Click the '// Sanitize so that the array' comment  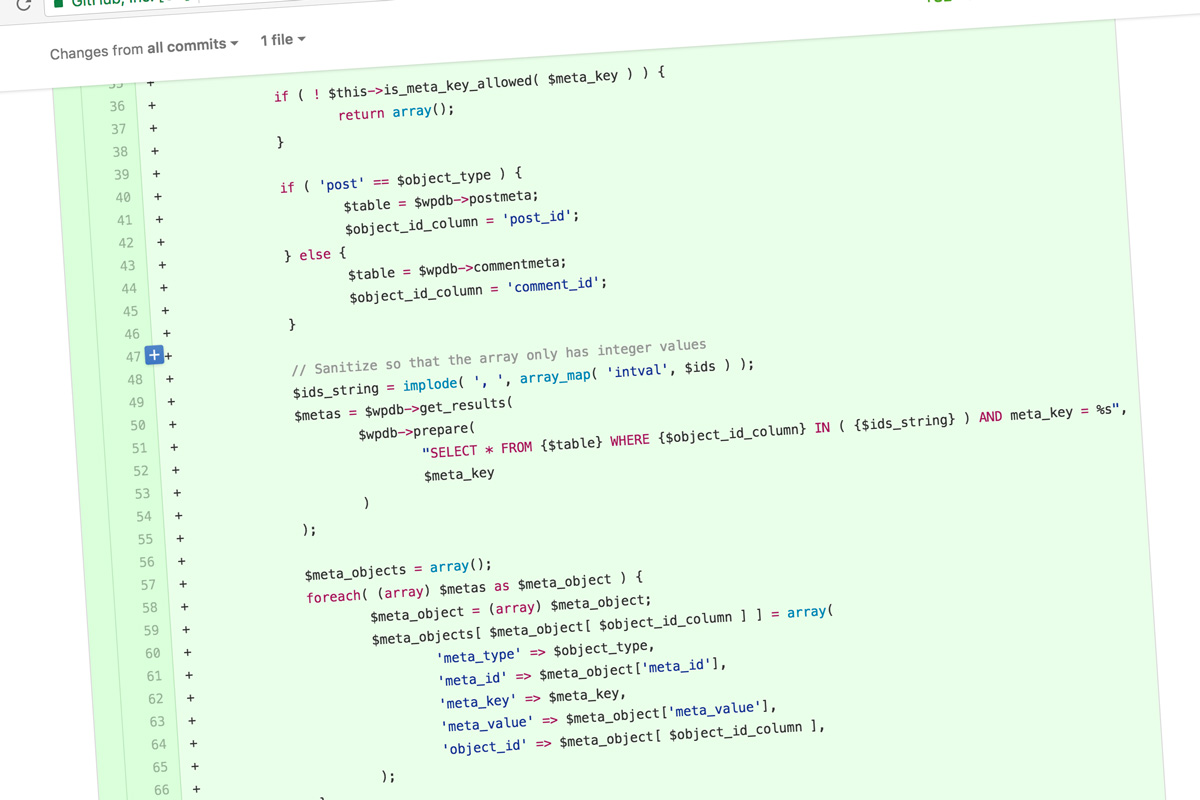(498, 357)
